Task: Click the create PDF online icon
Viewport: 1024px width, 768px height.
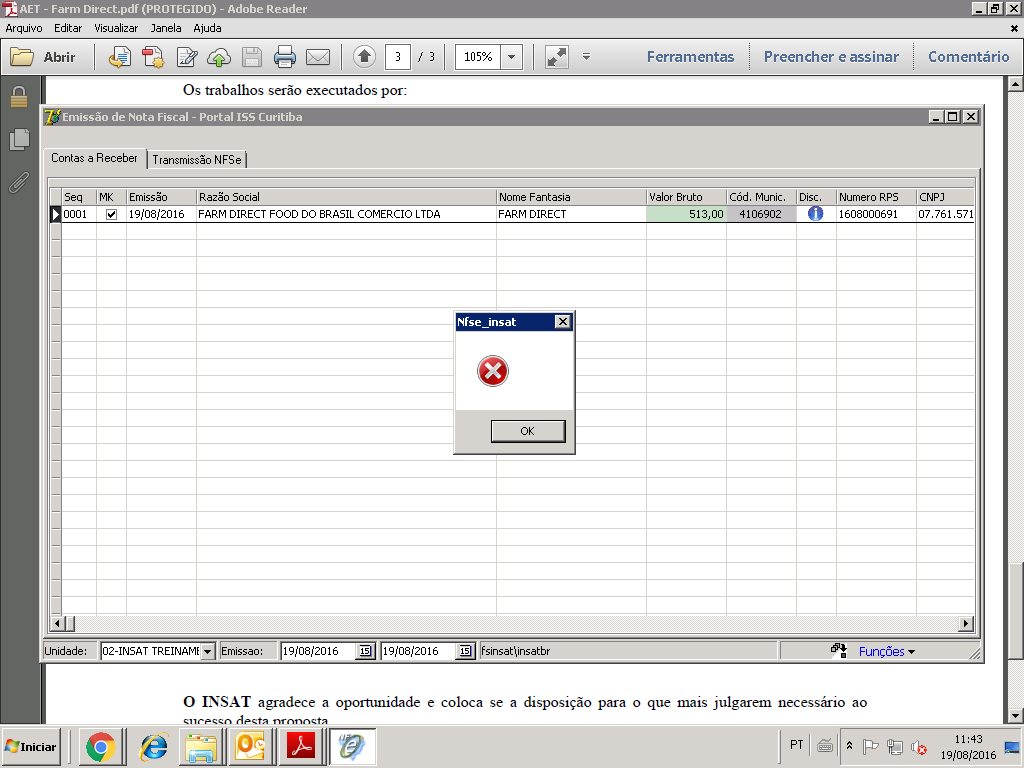Action: point(120,57)
